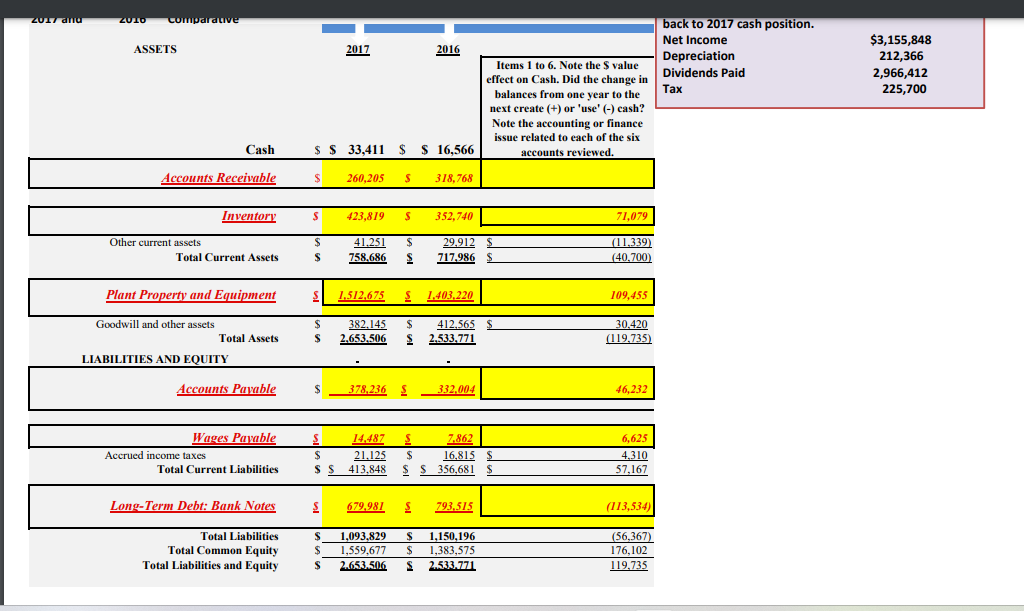Viewport: 1024px width, 611px height.
Task: Select Goodwill 2016 value 412,565
Action: (x=456, y=324)
